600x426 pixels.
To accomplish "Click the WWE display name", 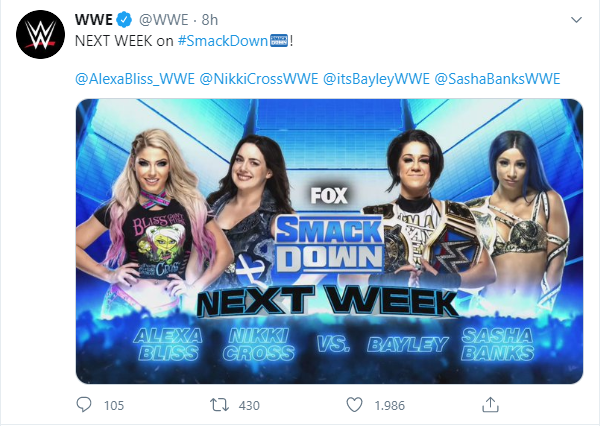I will click(x=94, y=20).
